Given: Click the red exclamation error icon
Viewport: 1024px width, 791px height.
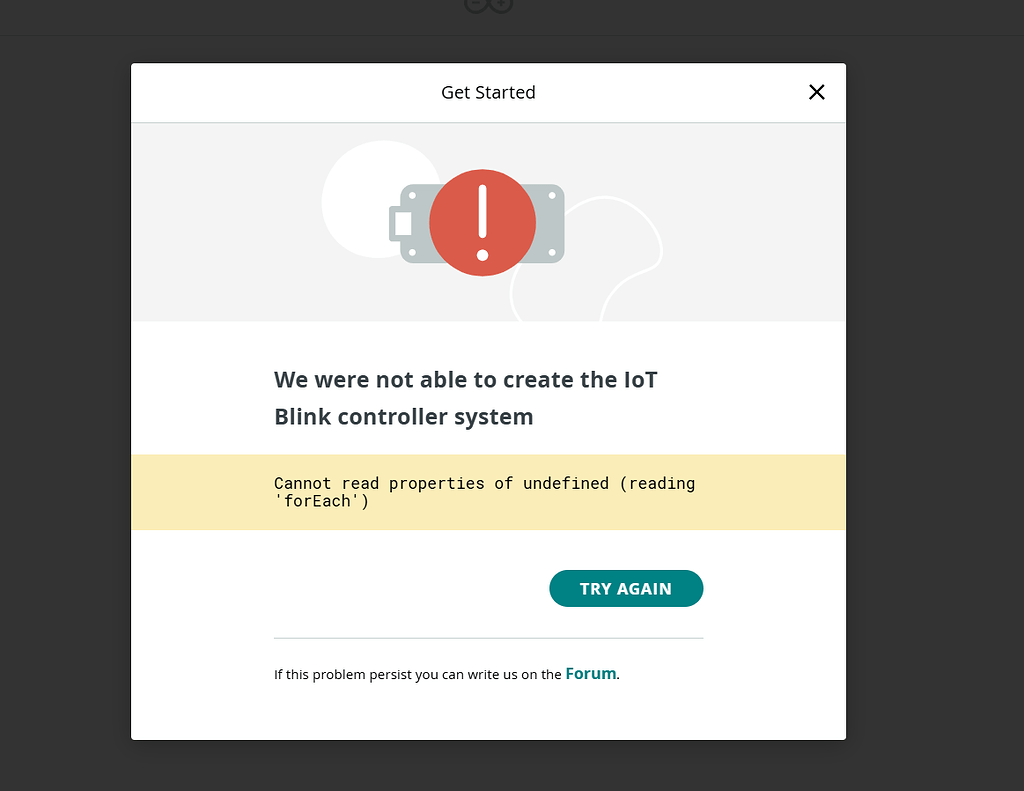Looking at the screenshot, I should click(x=482, y=223).
